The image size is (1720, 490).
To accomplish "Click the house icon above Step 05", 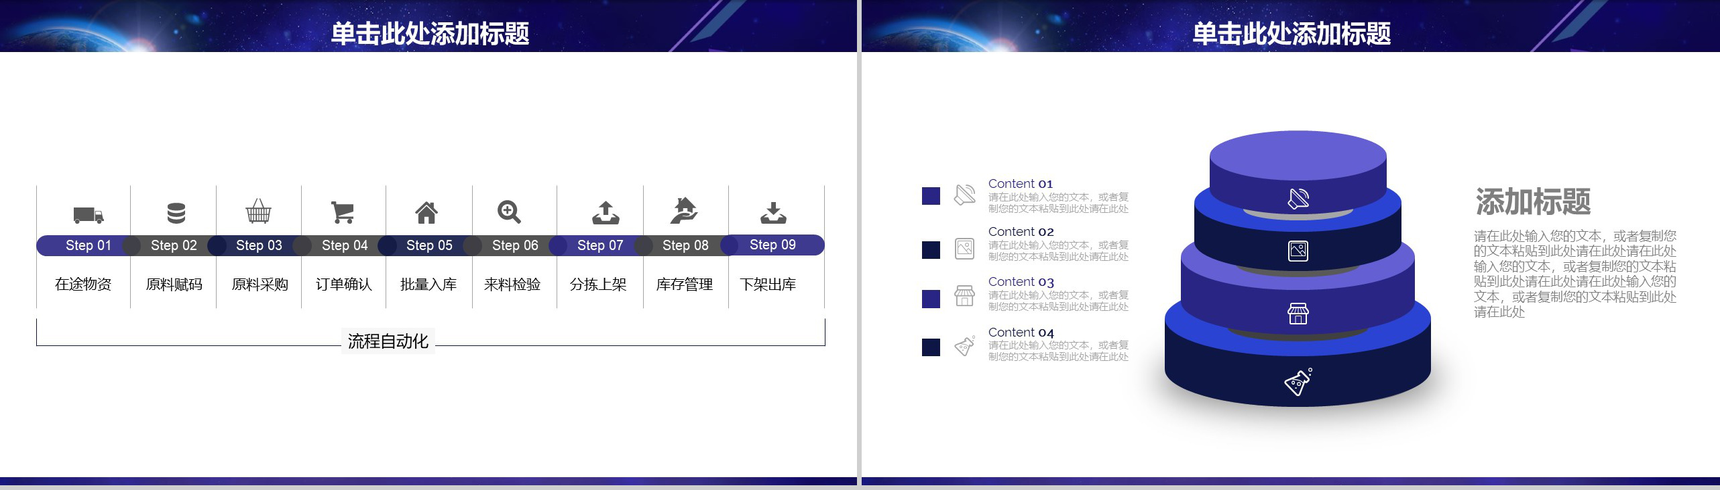I will (427, 212).
